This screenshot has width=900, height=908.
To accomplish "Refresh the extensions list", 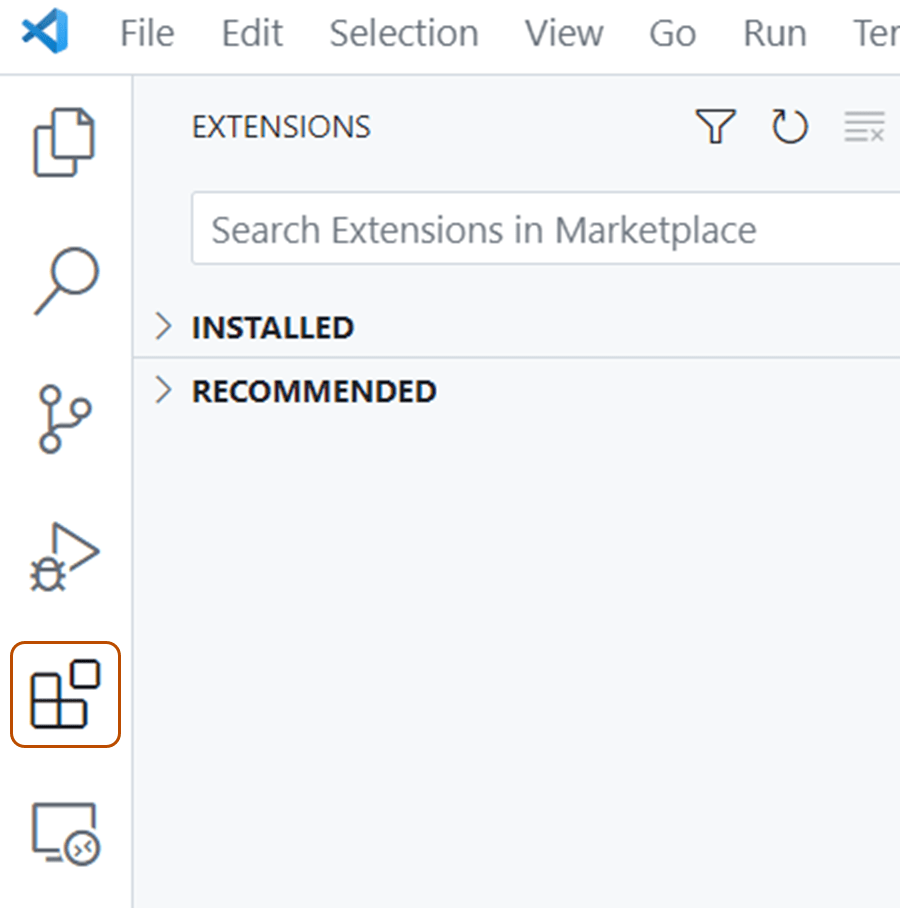I will click(789, 127).
